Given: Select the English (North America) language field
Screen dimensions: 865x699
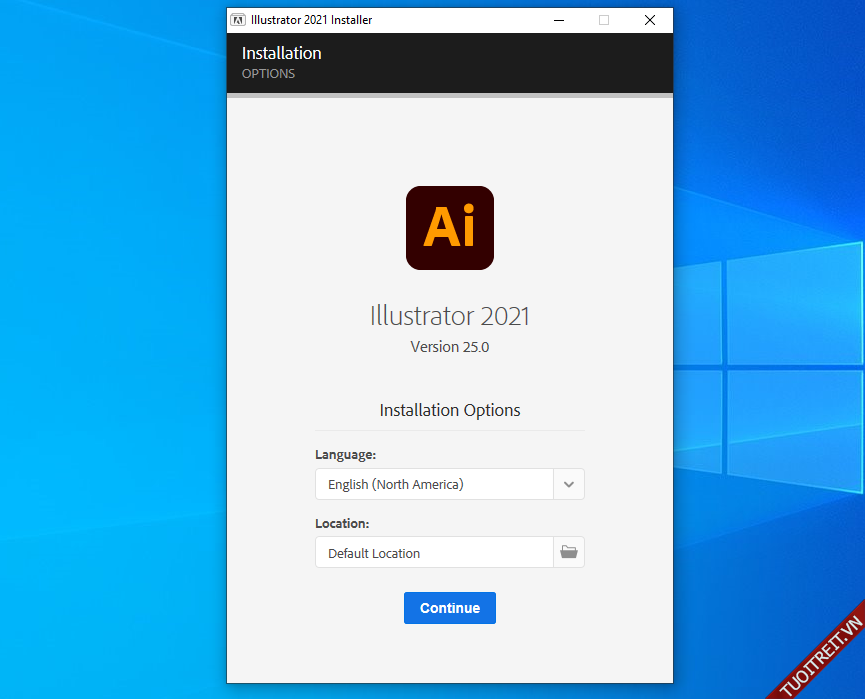Looking at the screenshot, I should pyautogui.click(x=434, y=484).
